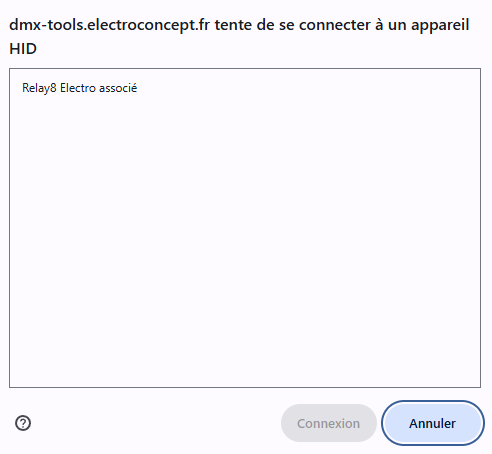Viewport: 492px width, 454px height.
Task: Click the Annuler button
Action: 432,423
